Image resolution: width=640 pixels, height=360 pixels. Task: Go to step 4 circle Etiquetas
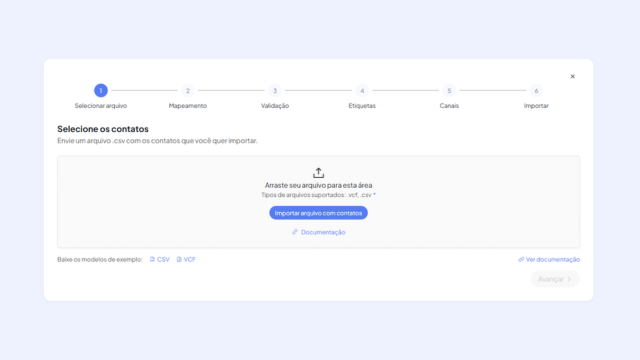coord(362,90)
